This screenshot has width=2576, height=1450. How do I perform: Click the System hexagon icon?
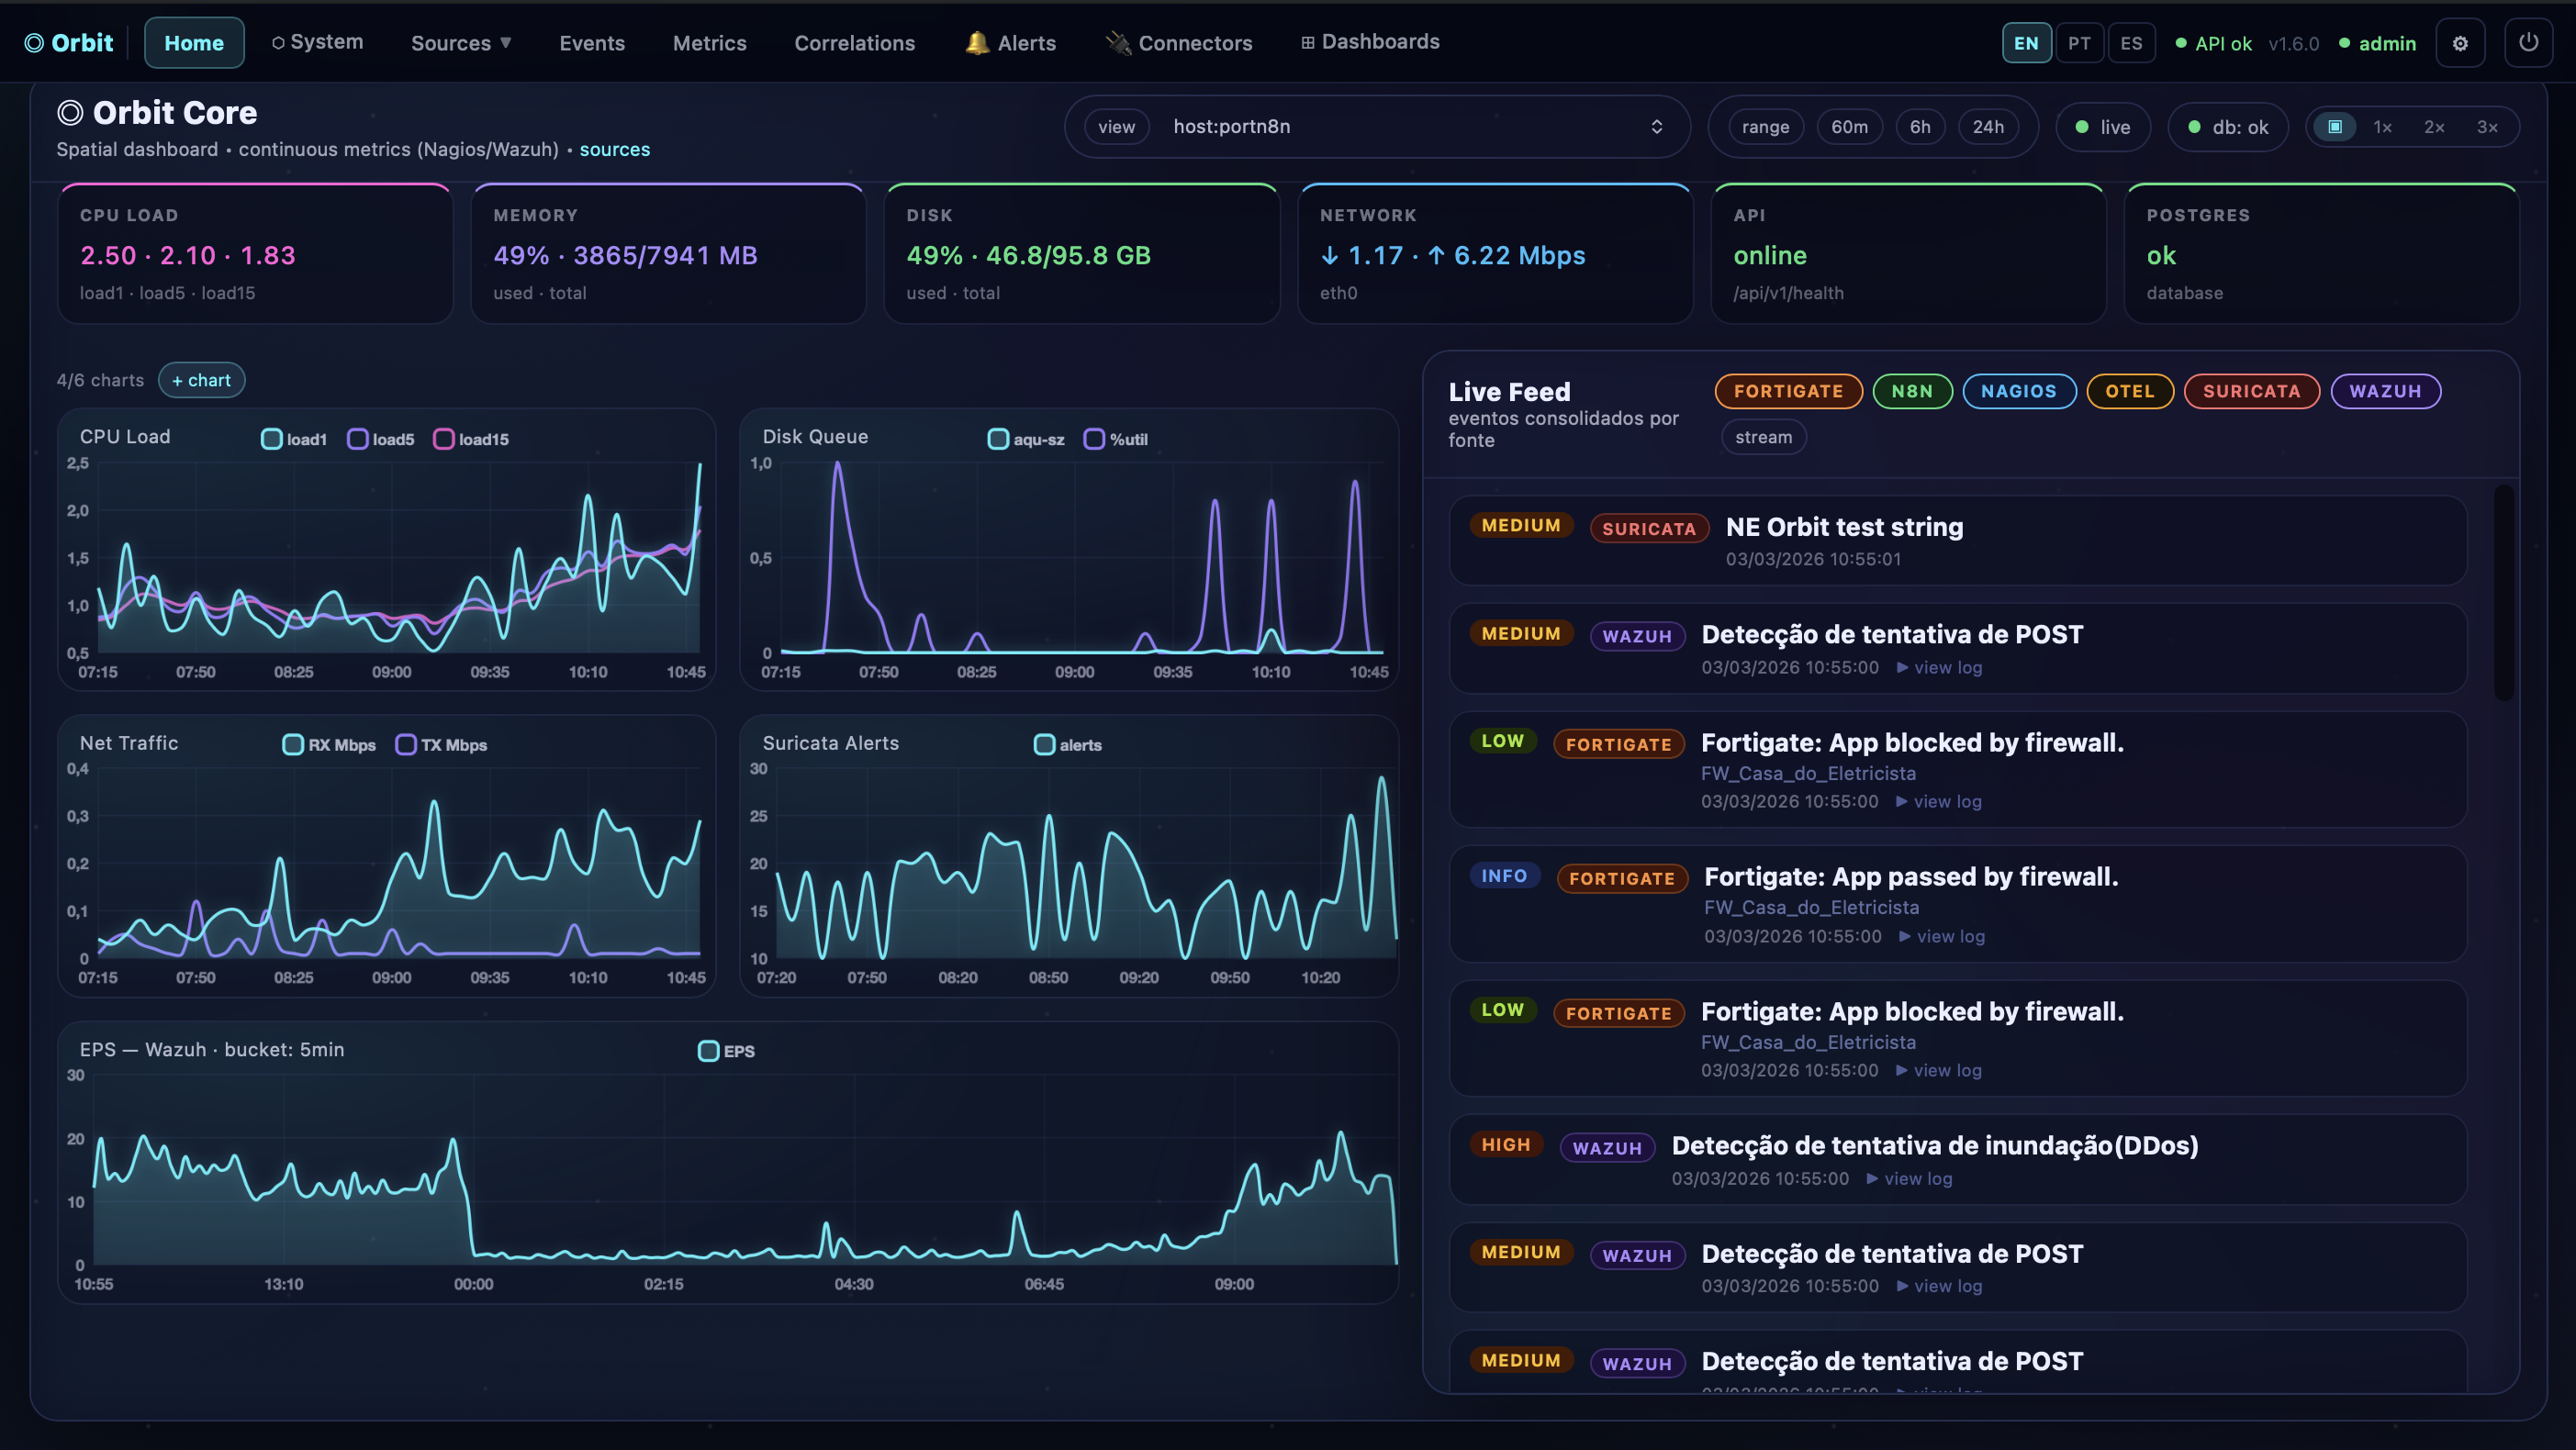(277, 42)
